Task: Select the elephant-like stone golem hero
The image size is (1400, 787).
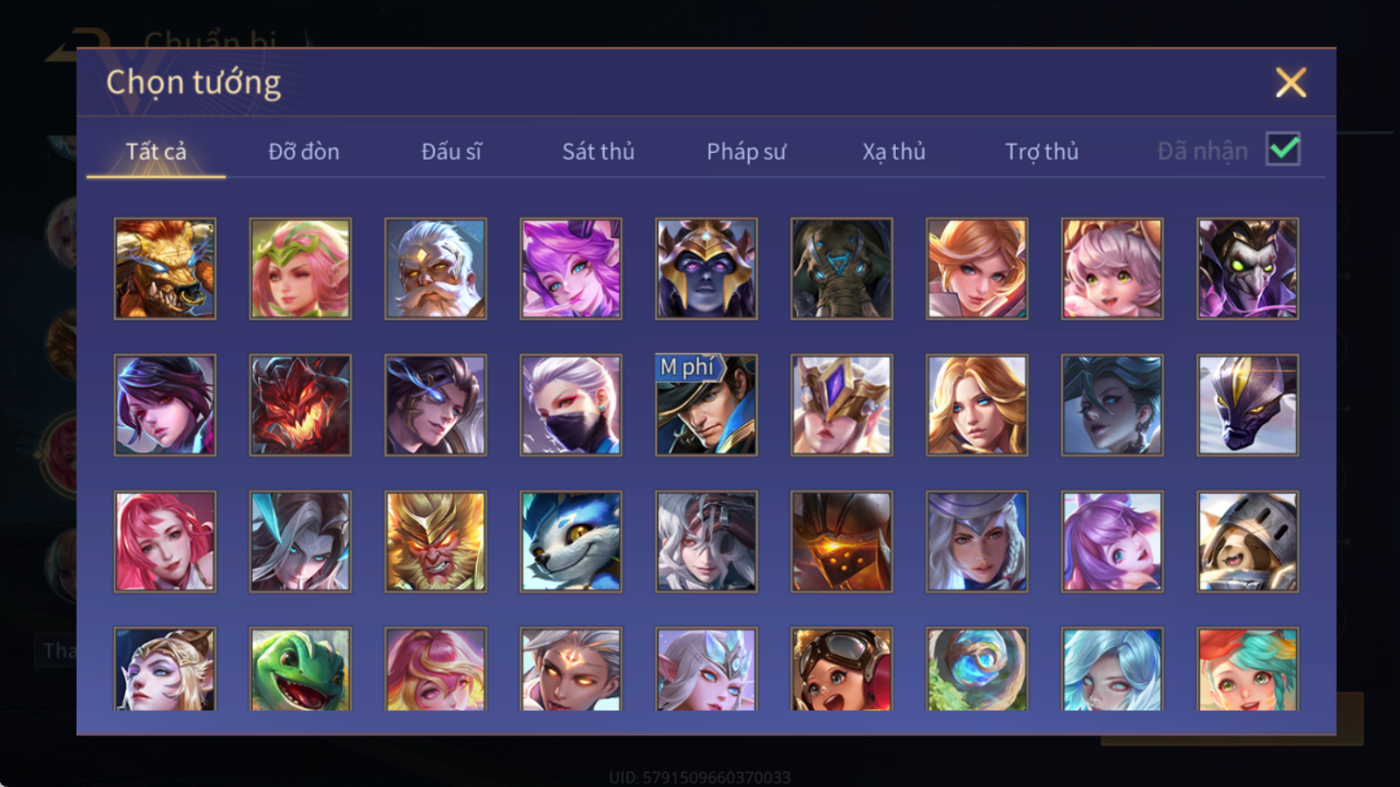Action: [x=842, y=269]
